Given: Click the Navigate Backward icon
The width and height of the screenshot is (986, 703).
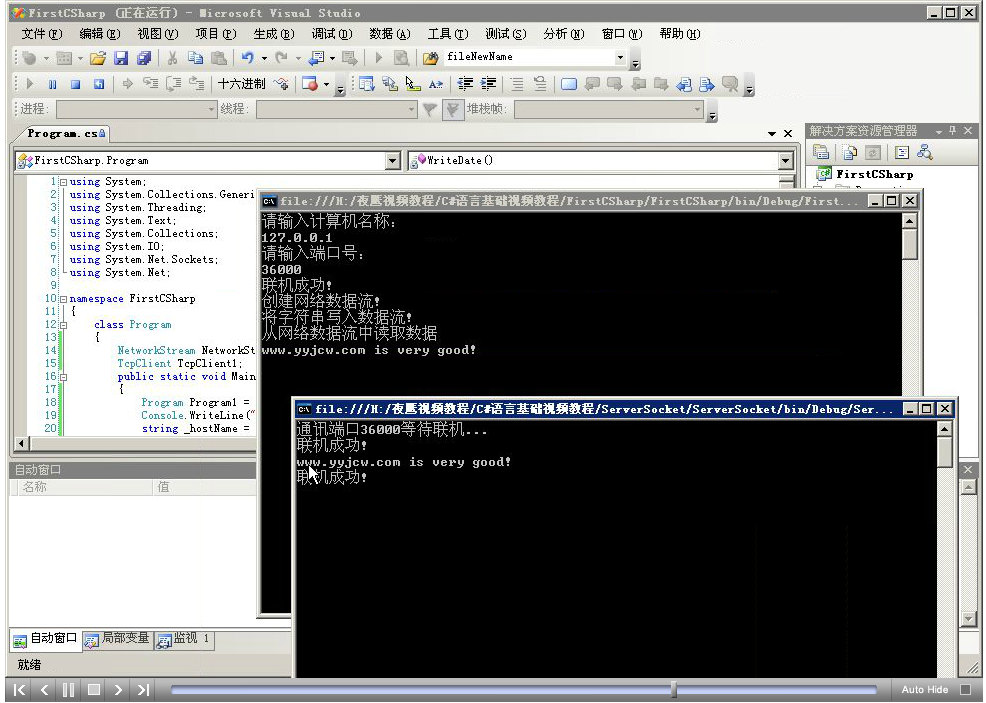Looking at the screenshot, I should click(x=317, y=58).
